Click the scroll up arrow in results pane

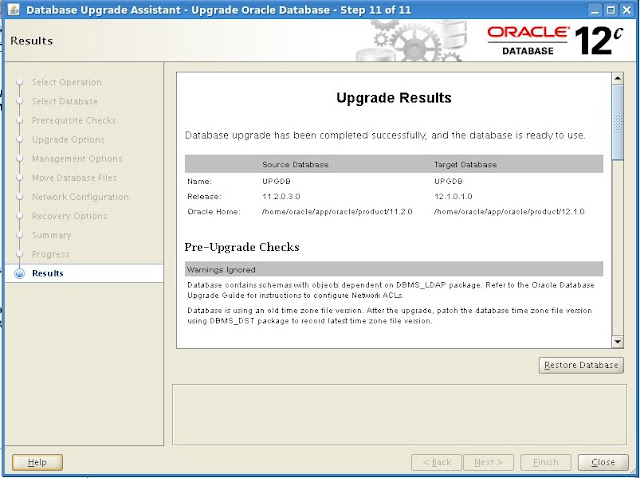click(x=618, y=78)
